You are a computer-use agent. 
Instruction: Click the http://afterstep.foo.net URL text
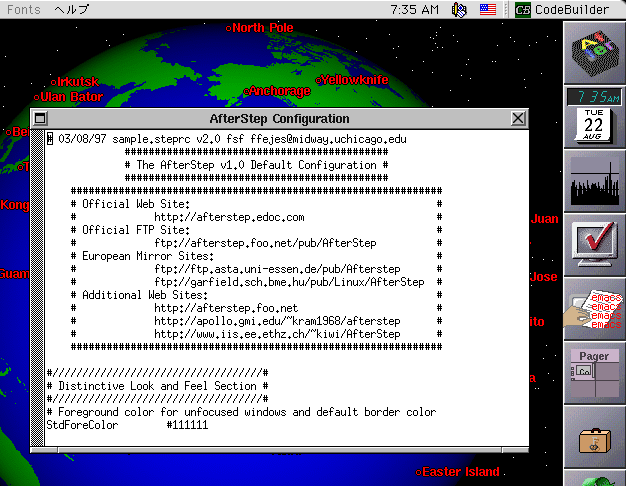[226, 308]
